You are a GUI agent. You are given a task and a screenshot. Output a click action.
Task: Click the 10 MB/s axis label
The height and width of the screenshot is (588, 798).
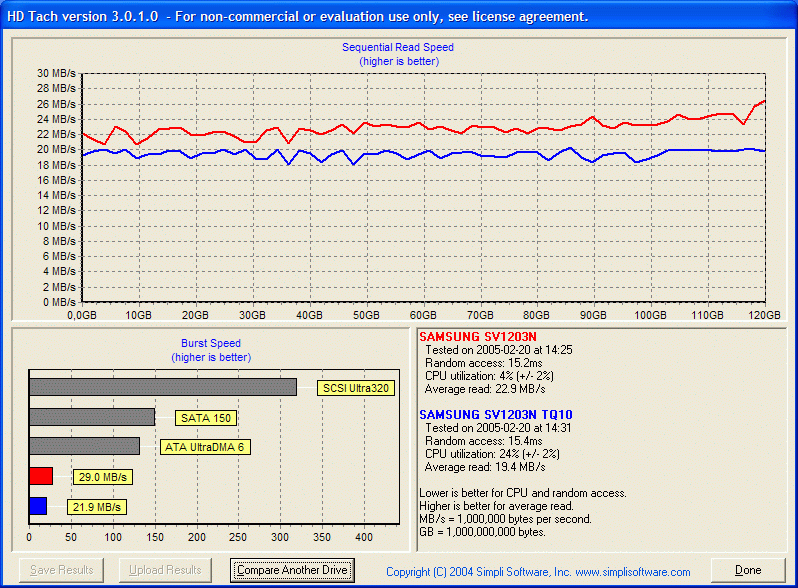[x=56, y=226]
